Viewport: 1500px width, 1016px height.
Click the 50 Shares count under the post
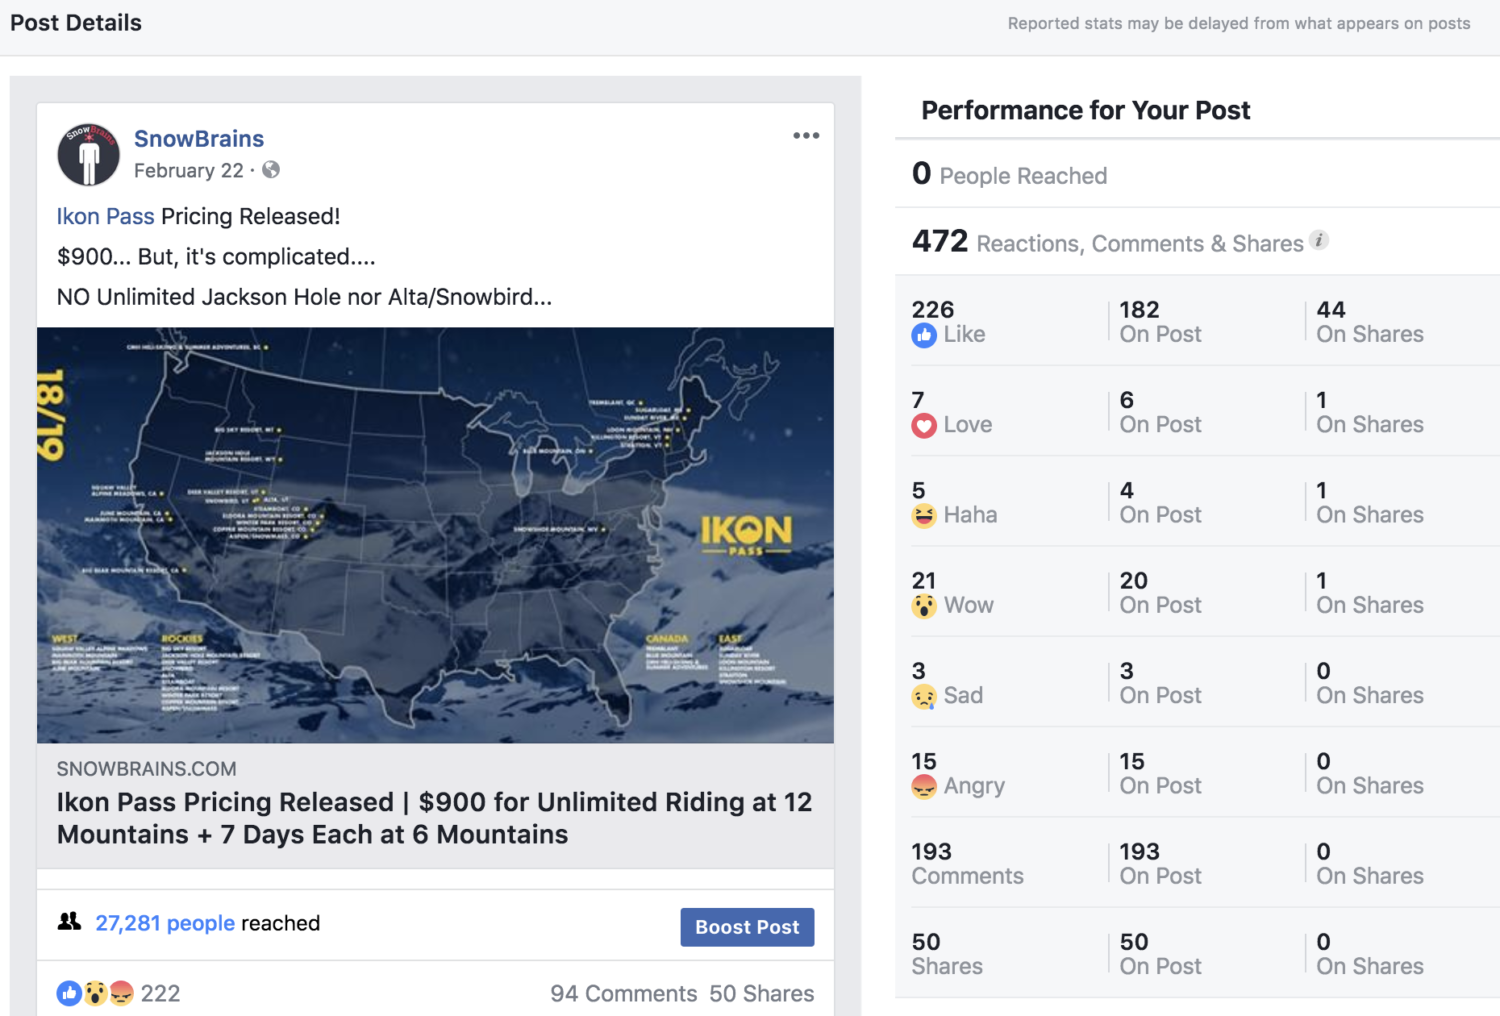click(x=762, y=993)
